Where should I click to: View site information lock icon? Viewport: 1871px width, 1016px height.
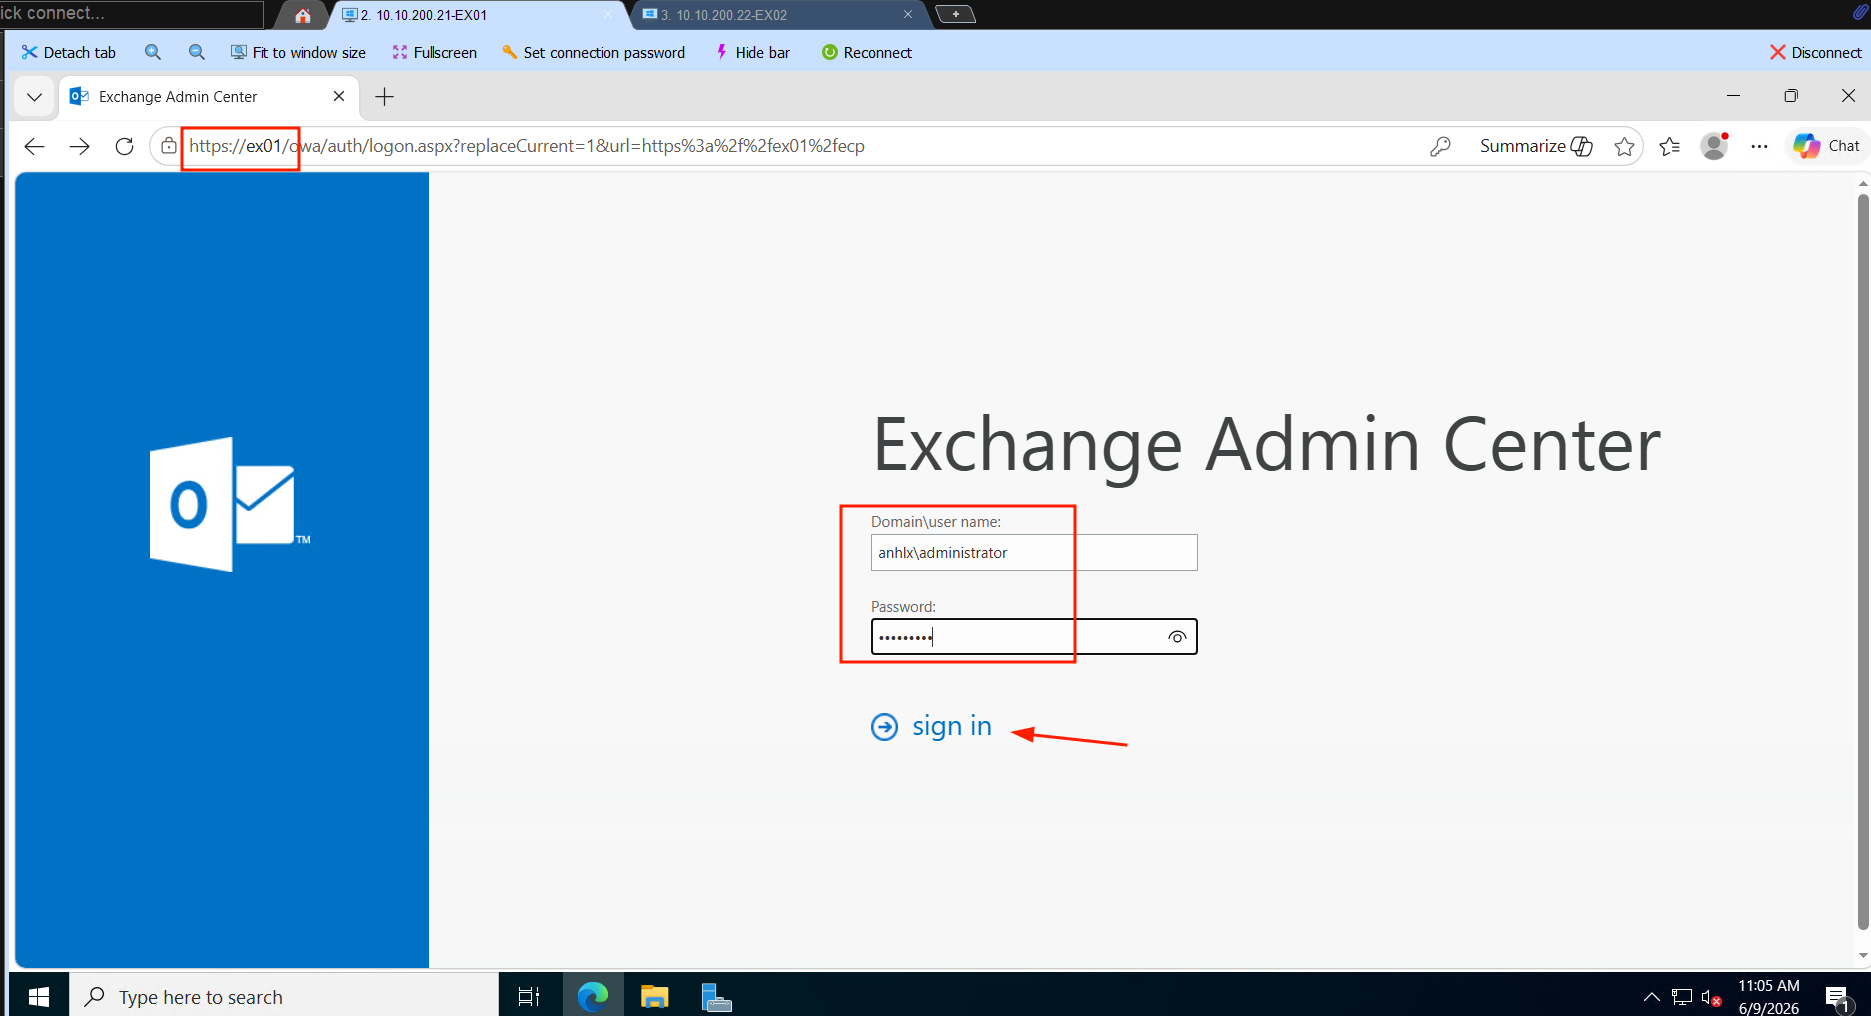169,146
